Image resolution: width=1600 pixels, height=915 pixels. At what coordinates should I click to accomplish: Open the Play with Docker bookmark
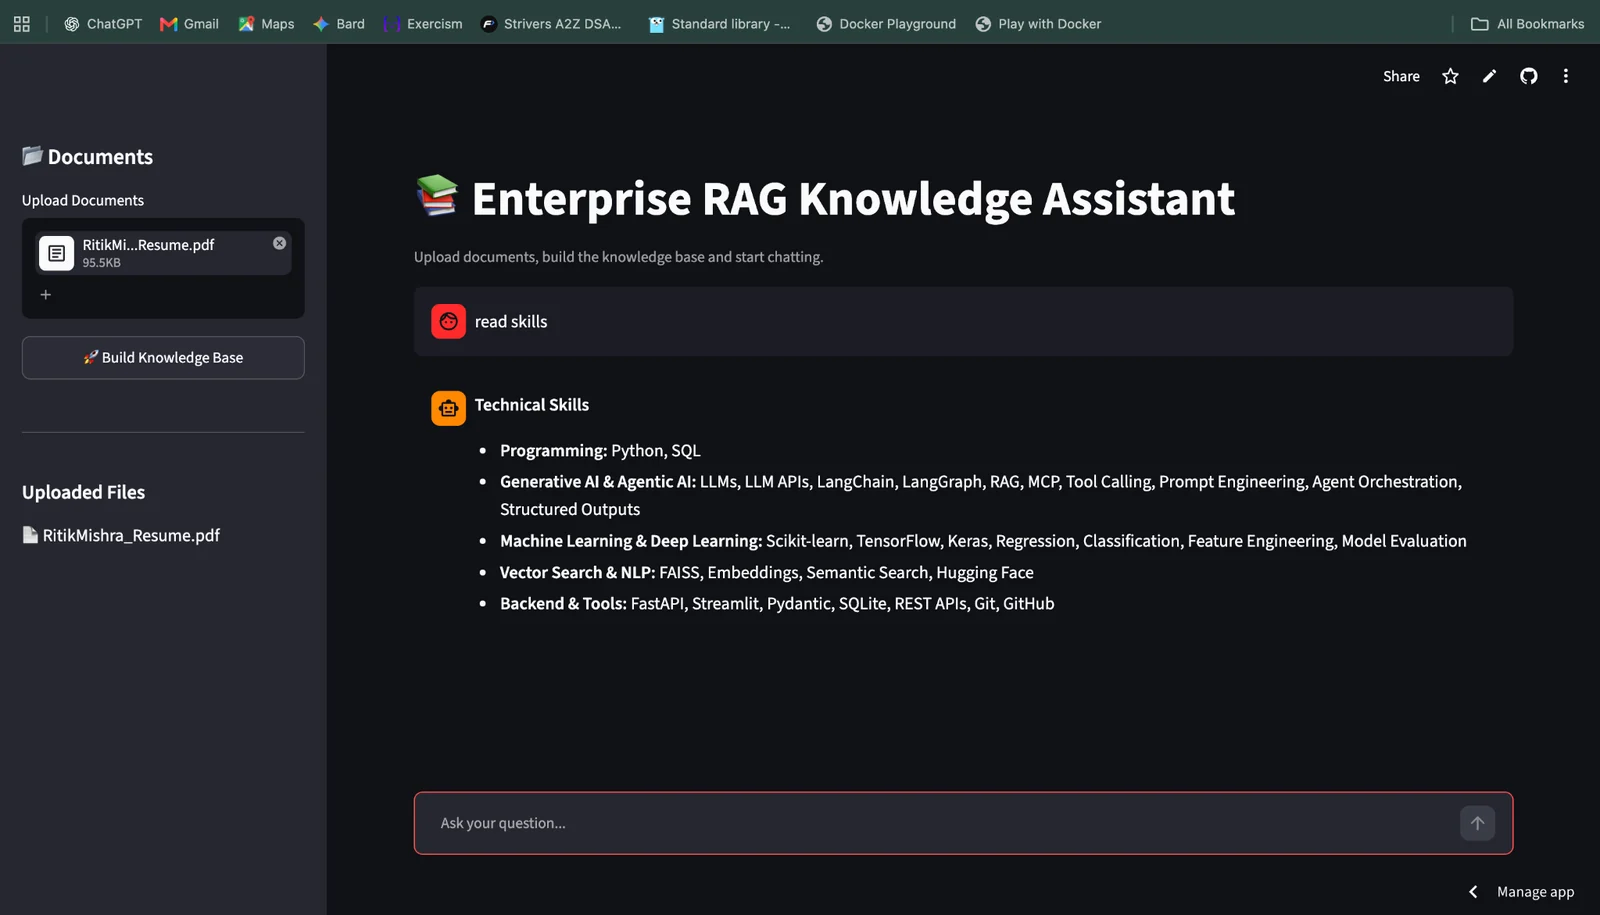[x=1038, y=24]
